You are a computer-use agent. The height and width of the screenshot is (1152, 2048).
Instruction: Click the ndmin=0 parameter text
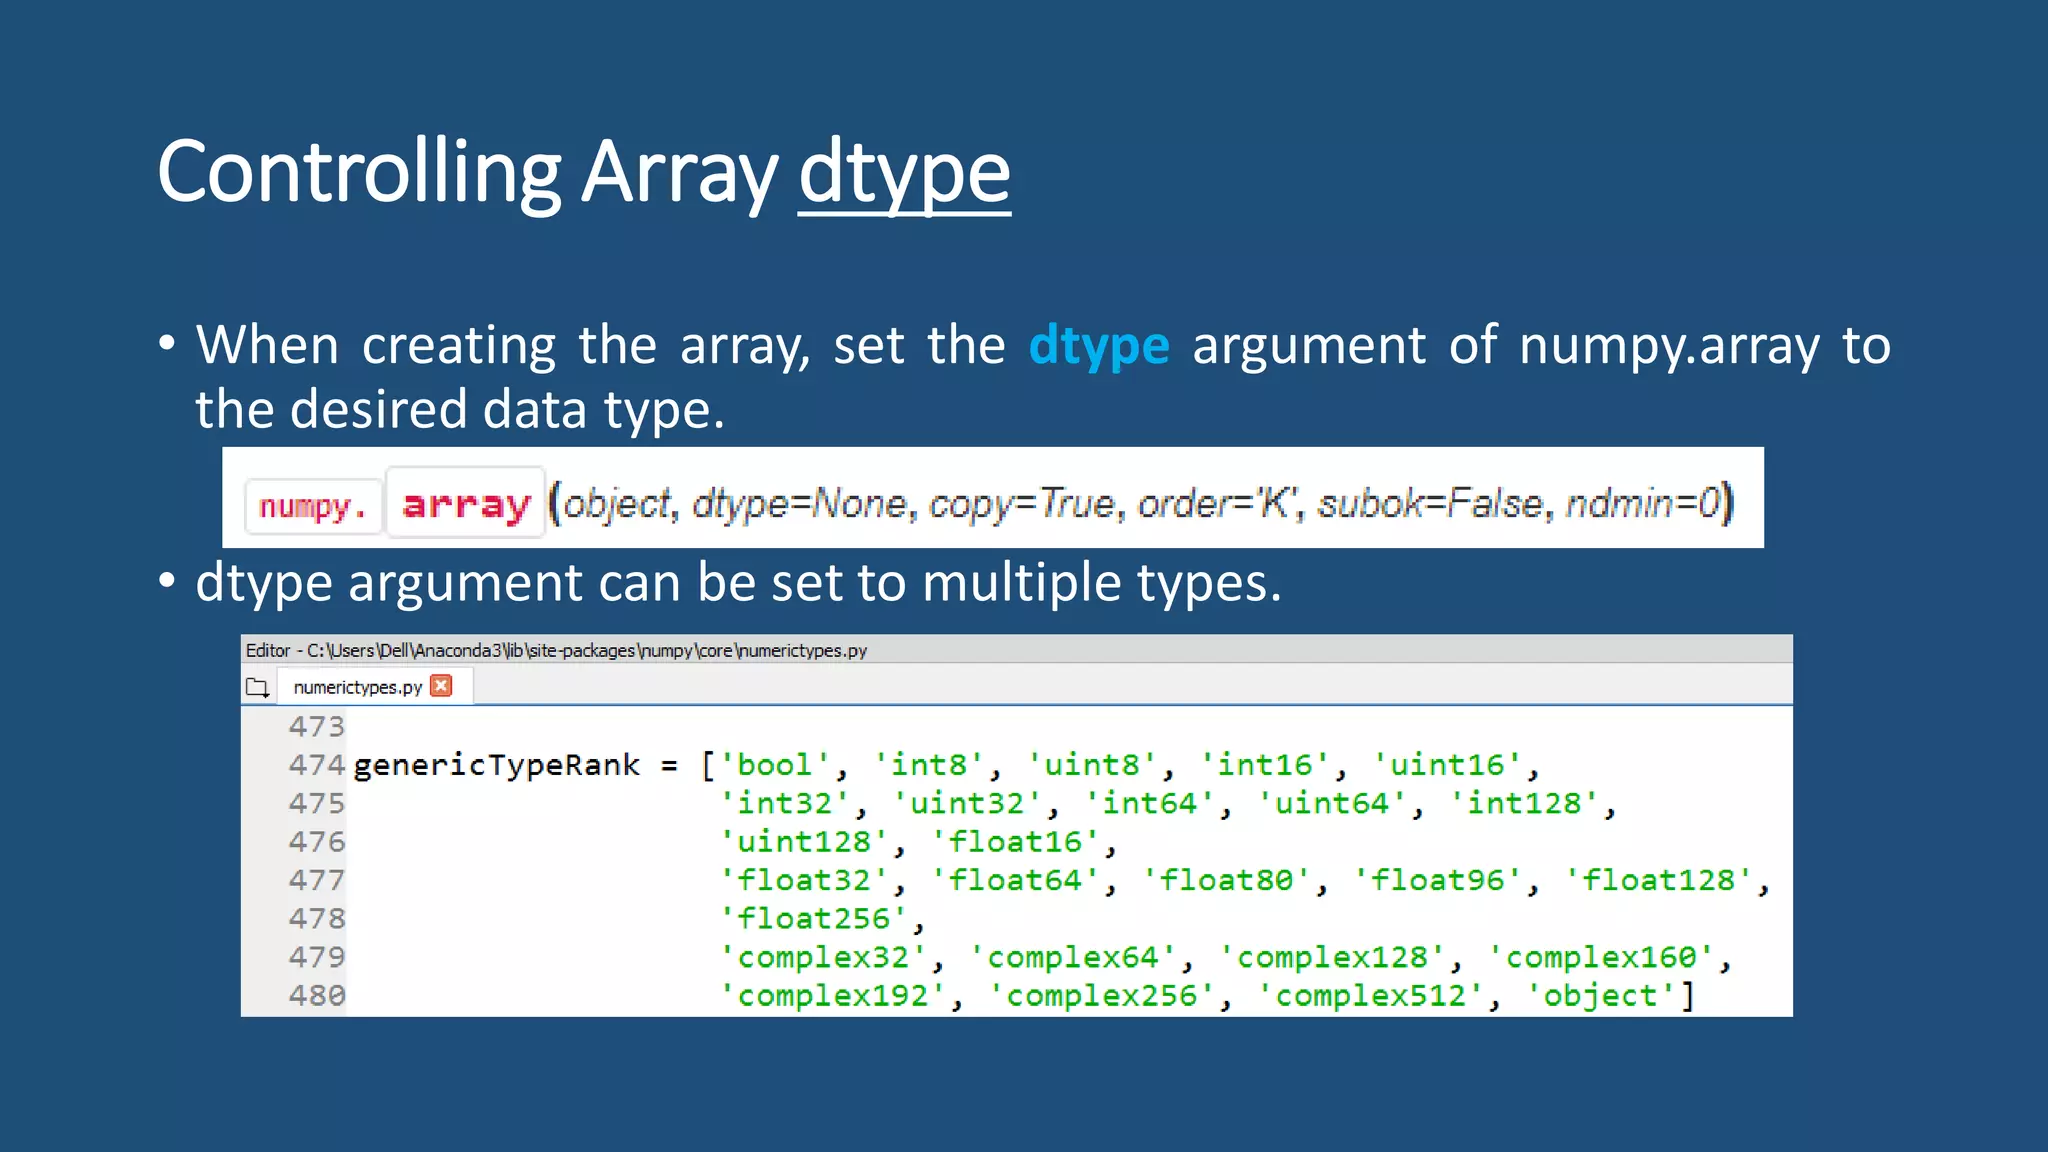point(1642,503)
